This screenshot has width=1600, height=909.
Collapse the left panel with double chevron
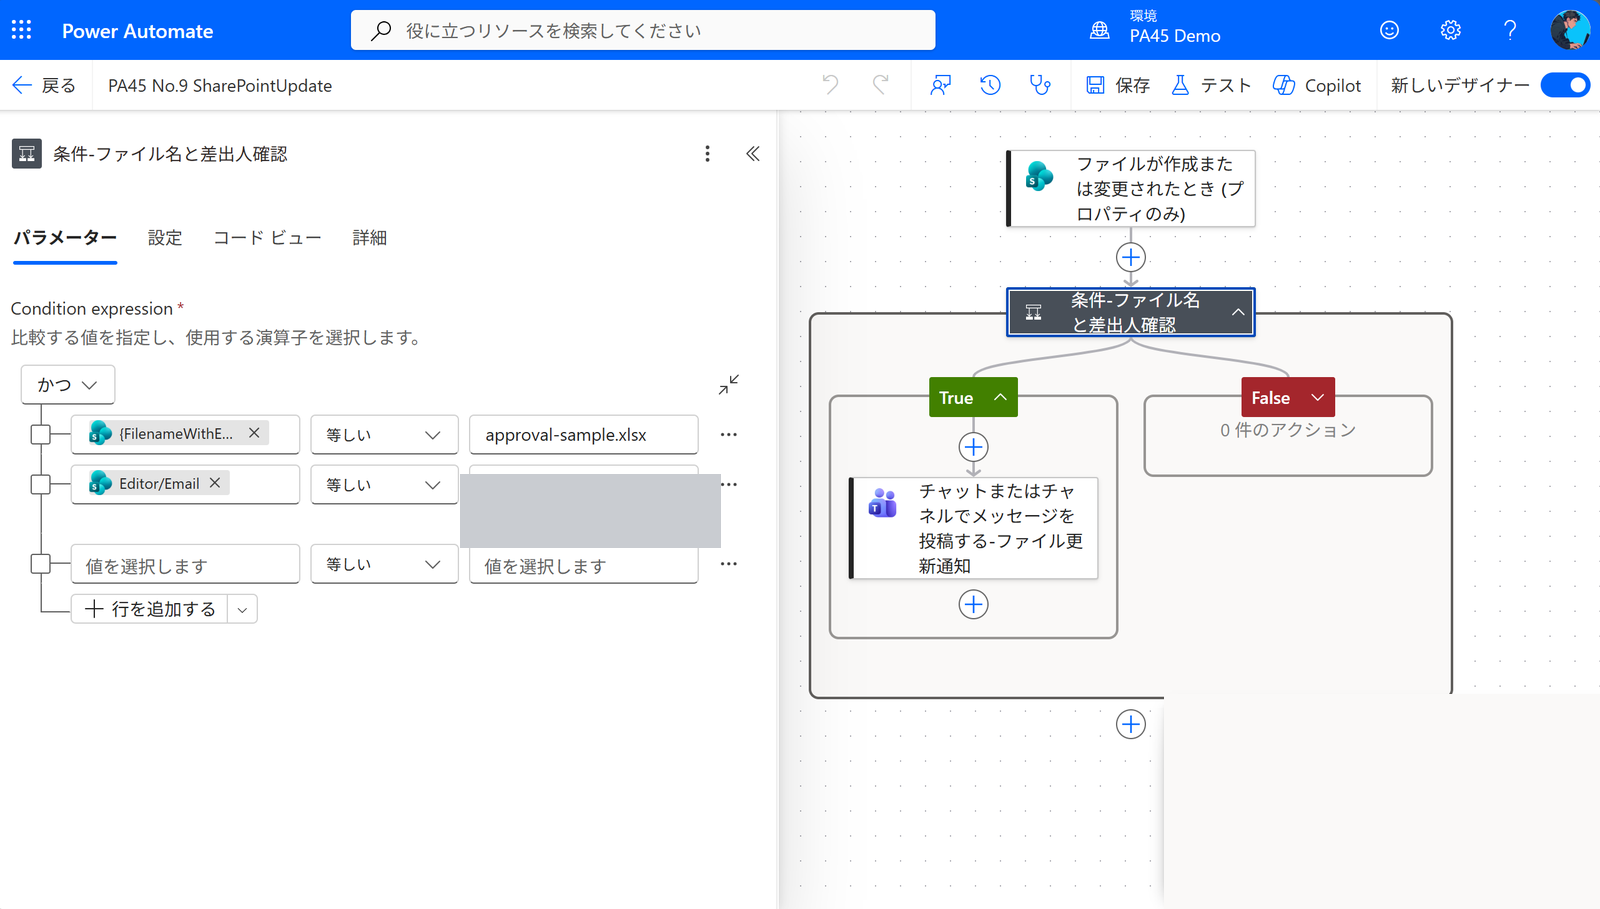click(x=753, y=153)
